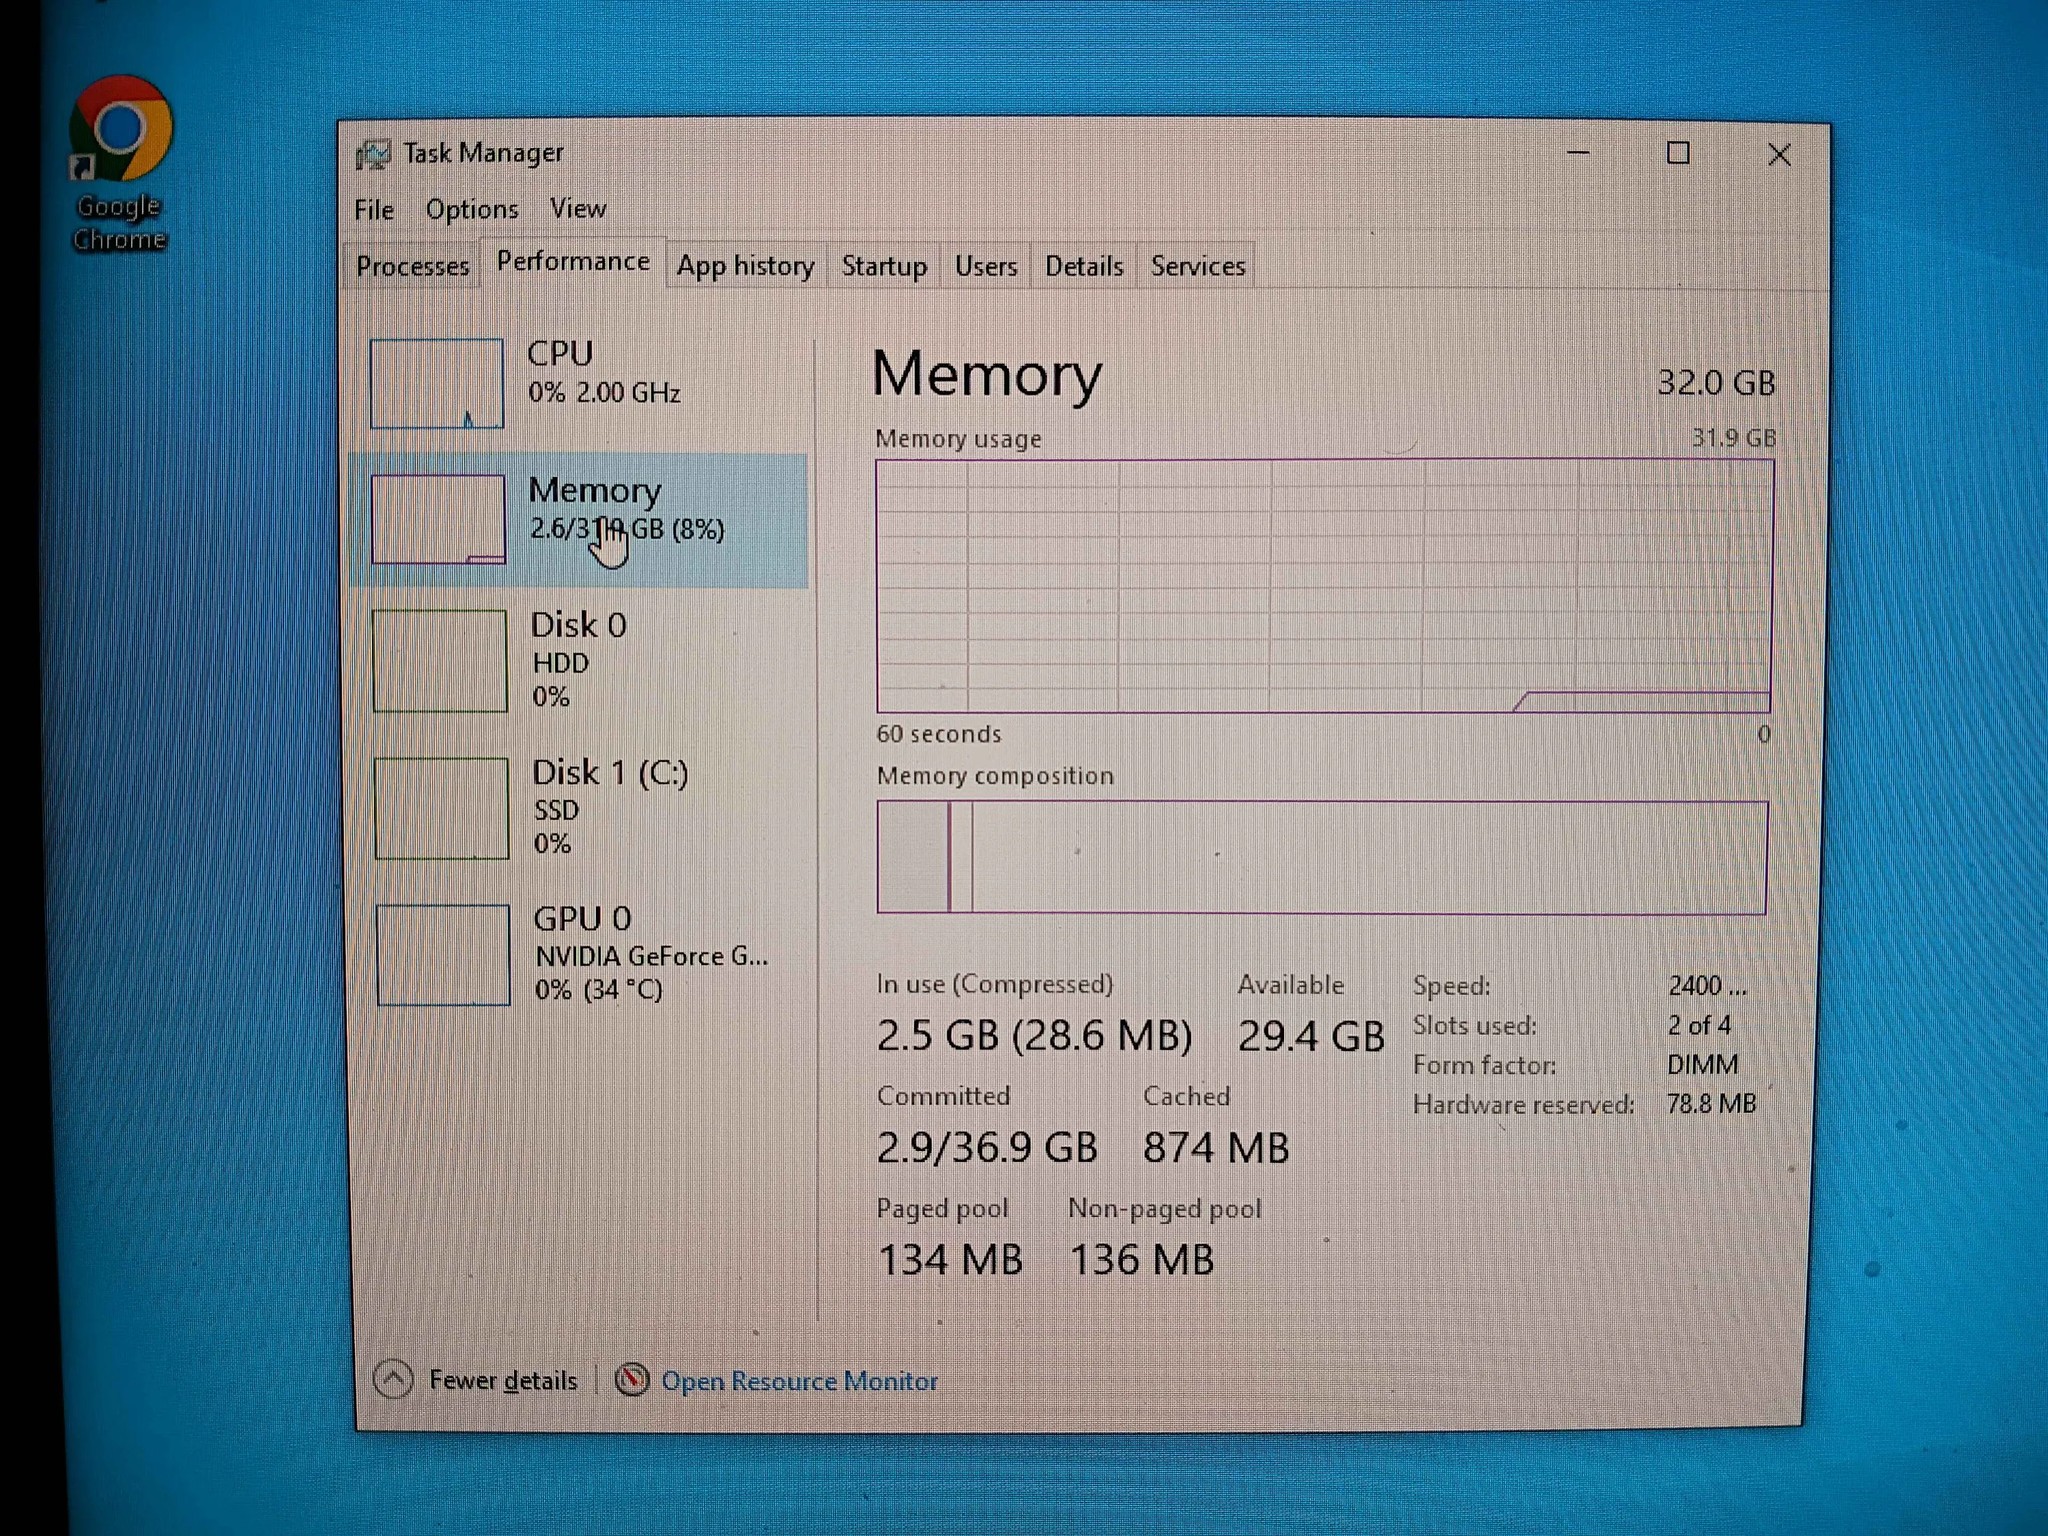Open the View menu

[578, 208]
